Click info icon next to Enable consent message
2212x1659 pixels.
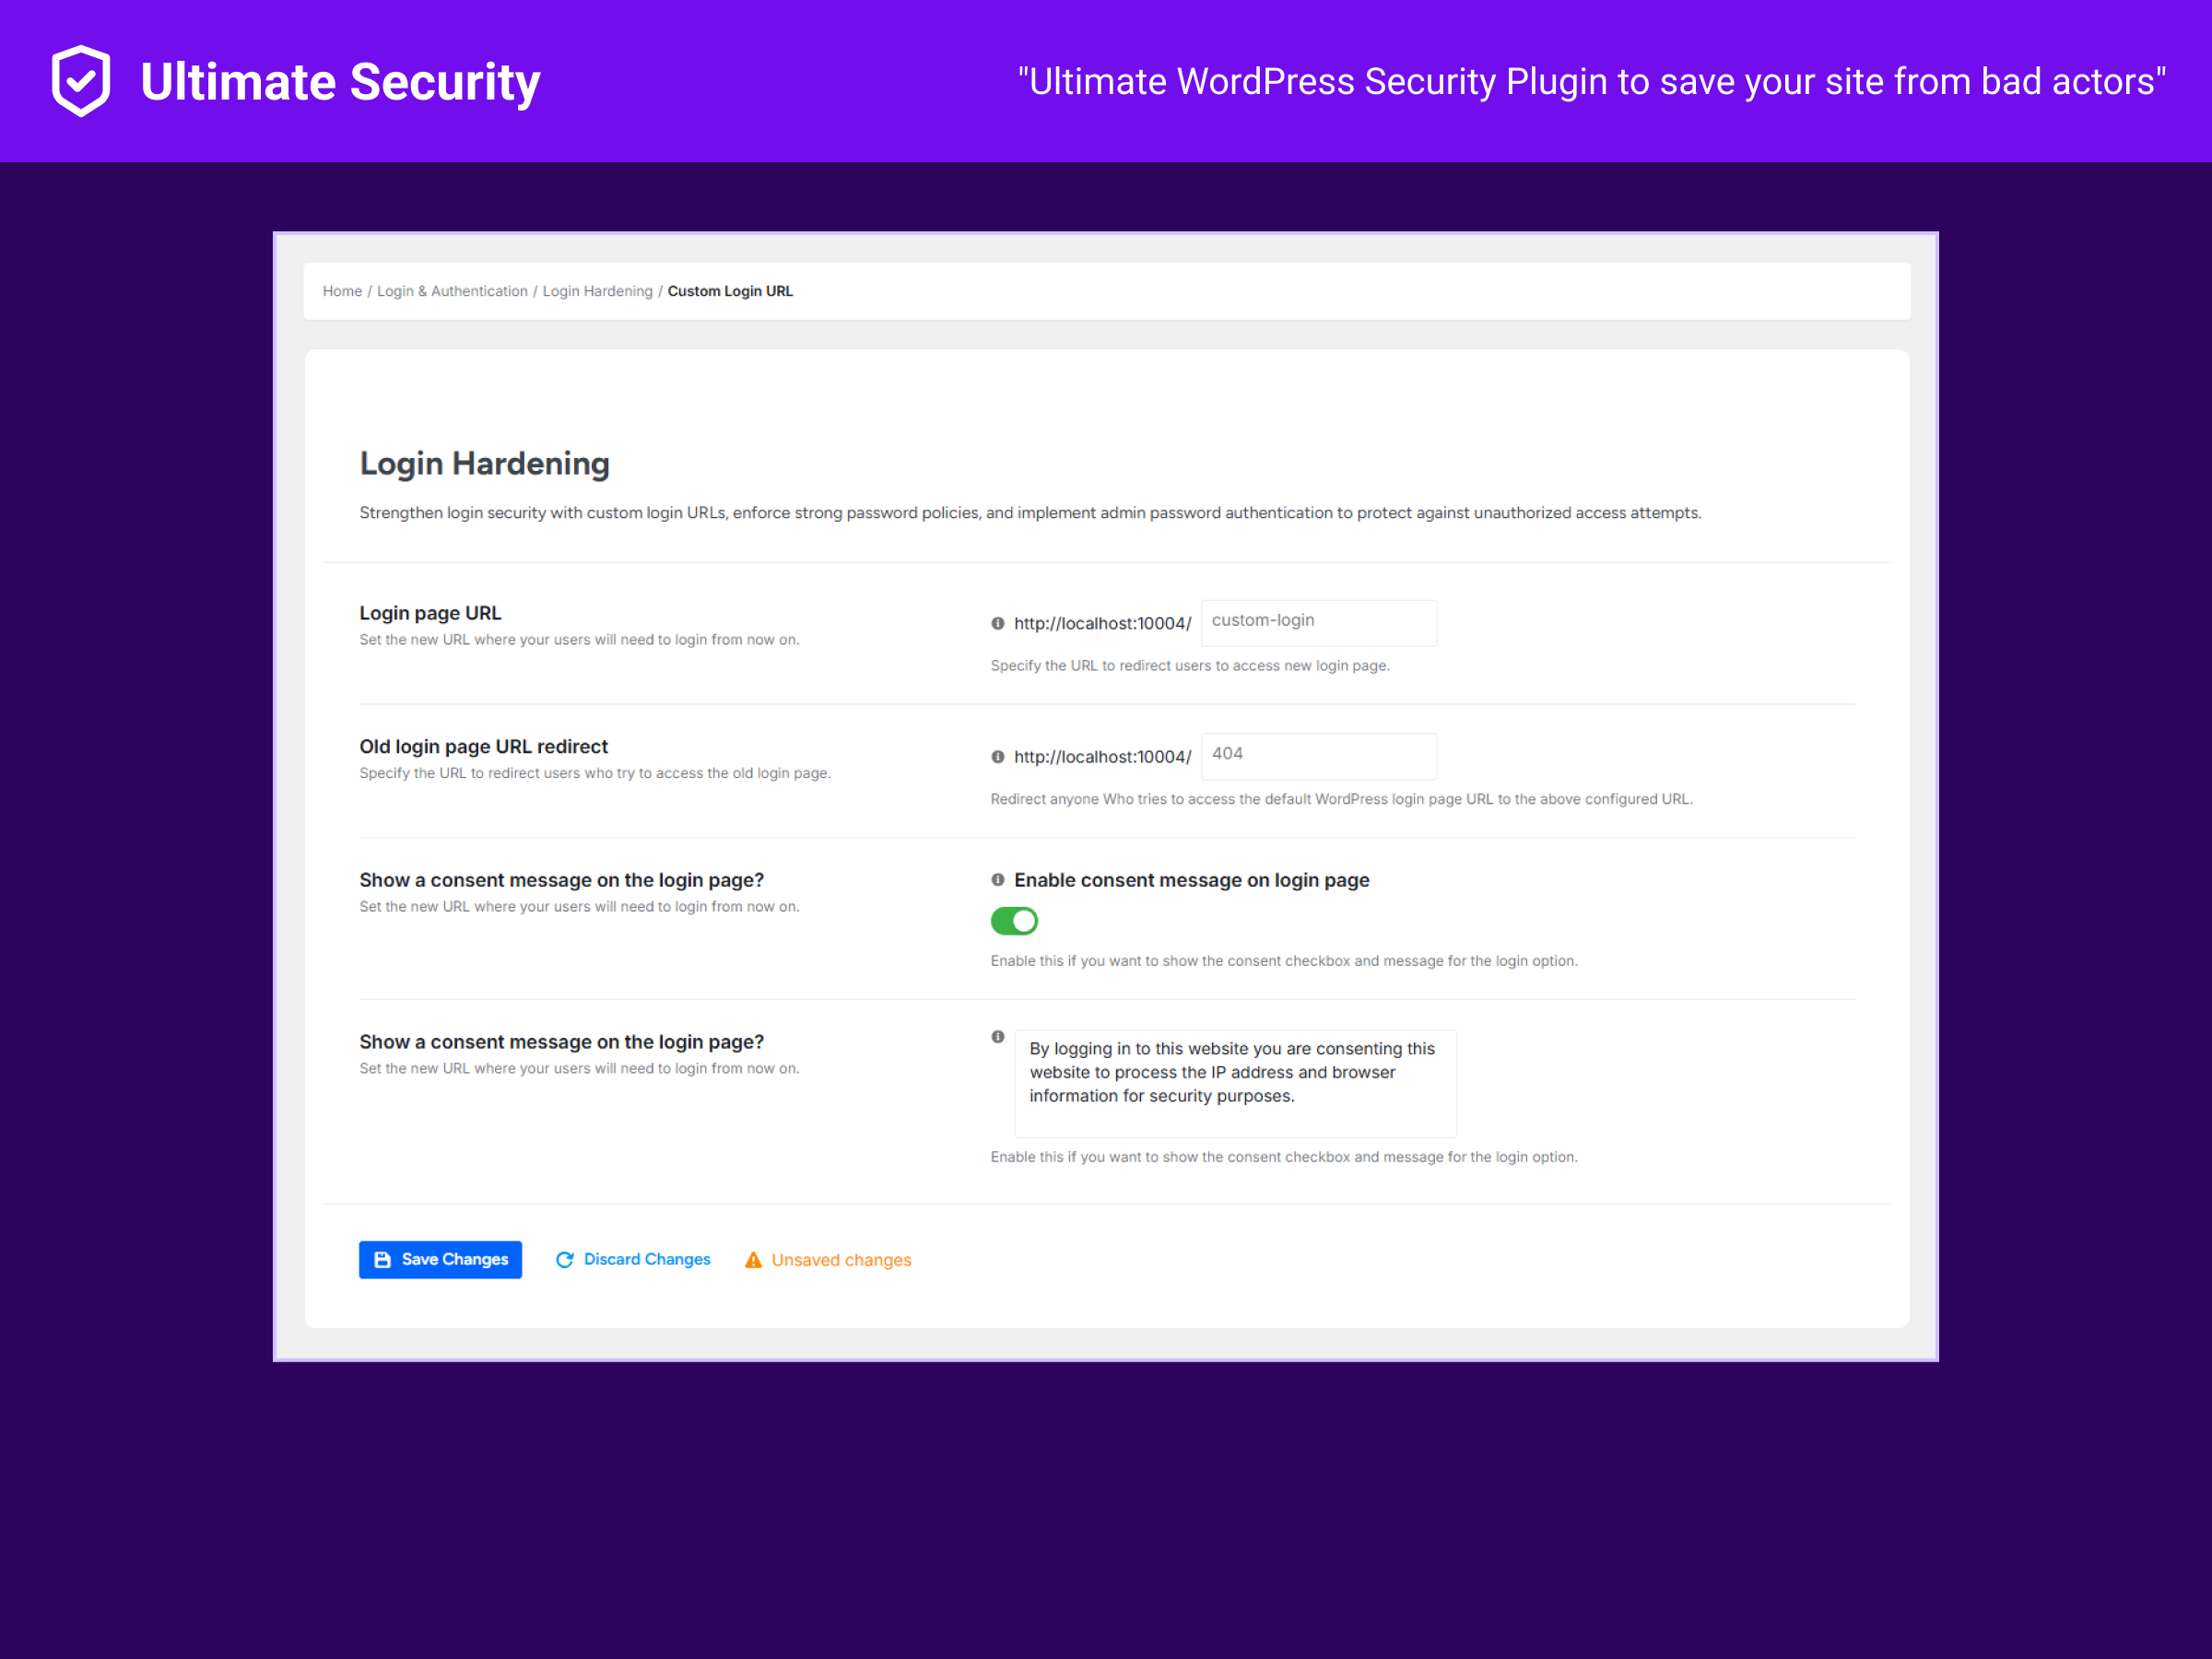tap(997, 880)
